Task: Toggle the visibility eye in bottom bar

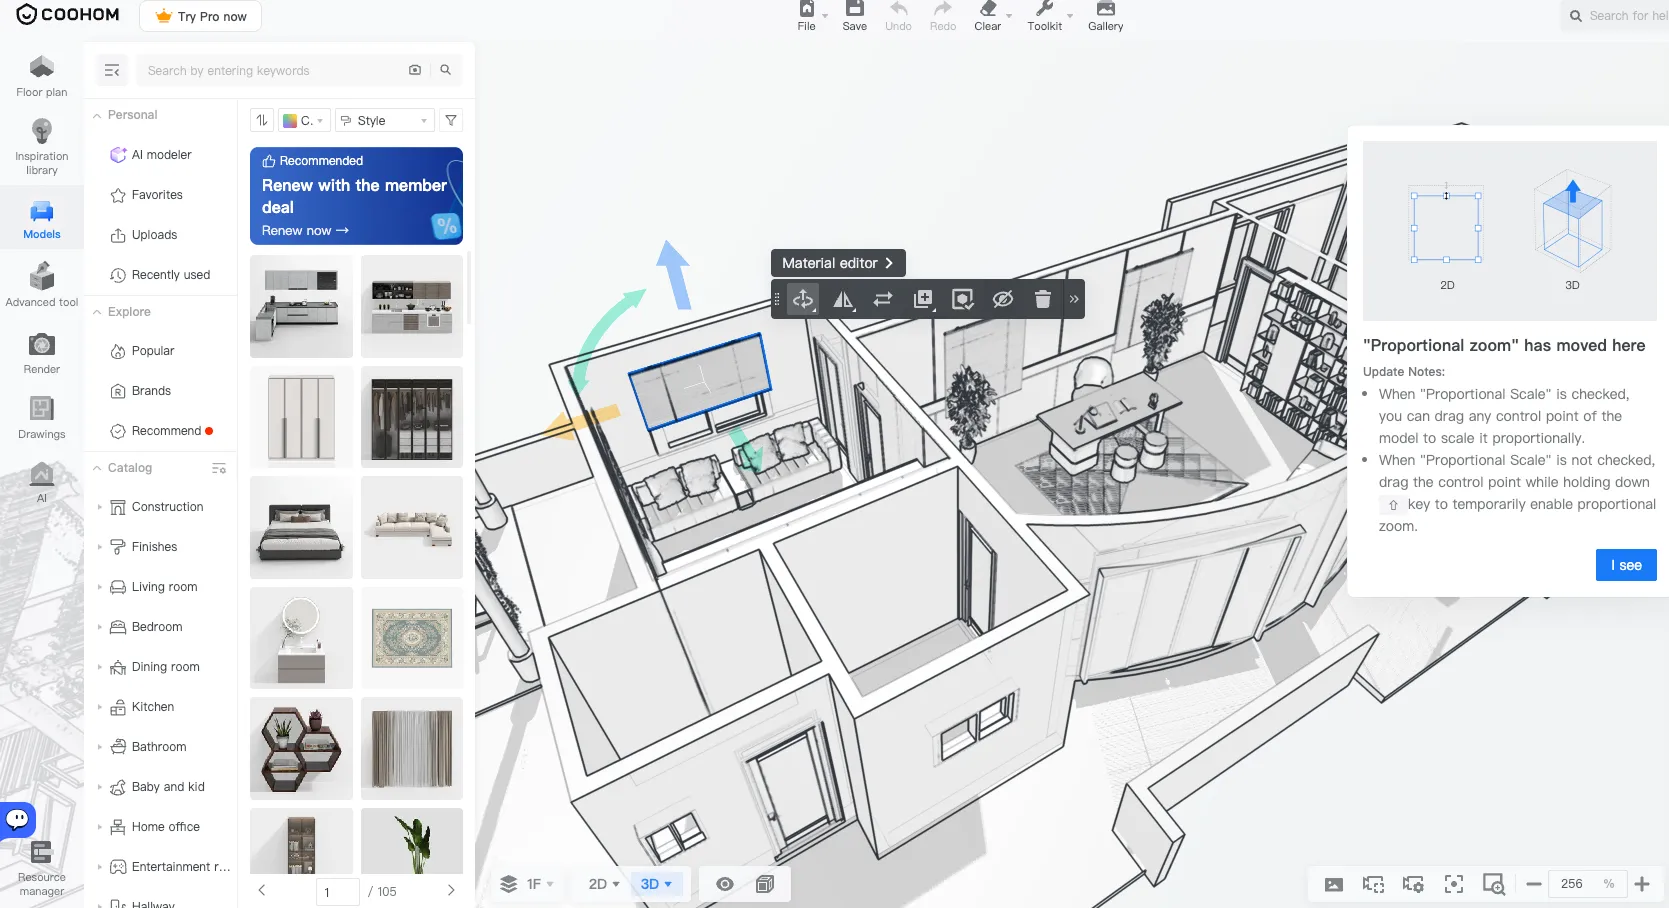Action: click(725, 884)
